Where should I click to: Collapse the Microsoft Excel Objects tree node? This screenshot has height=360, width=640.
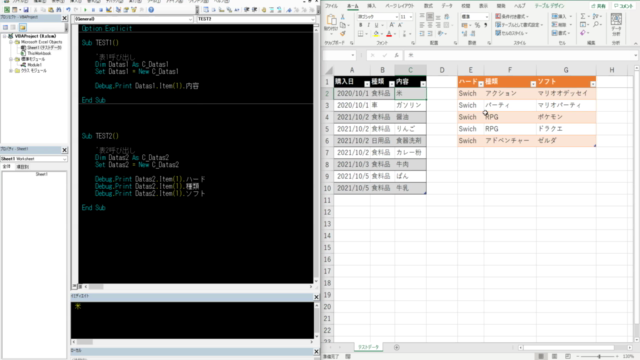point(11,42)
